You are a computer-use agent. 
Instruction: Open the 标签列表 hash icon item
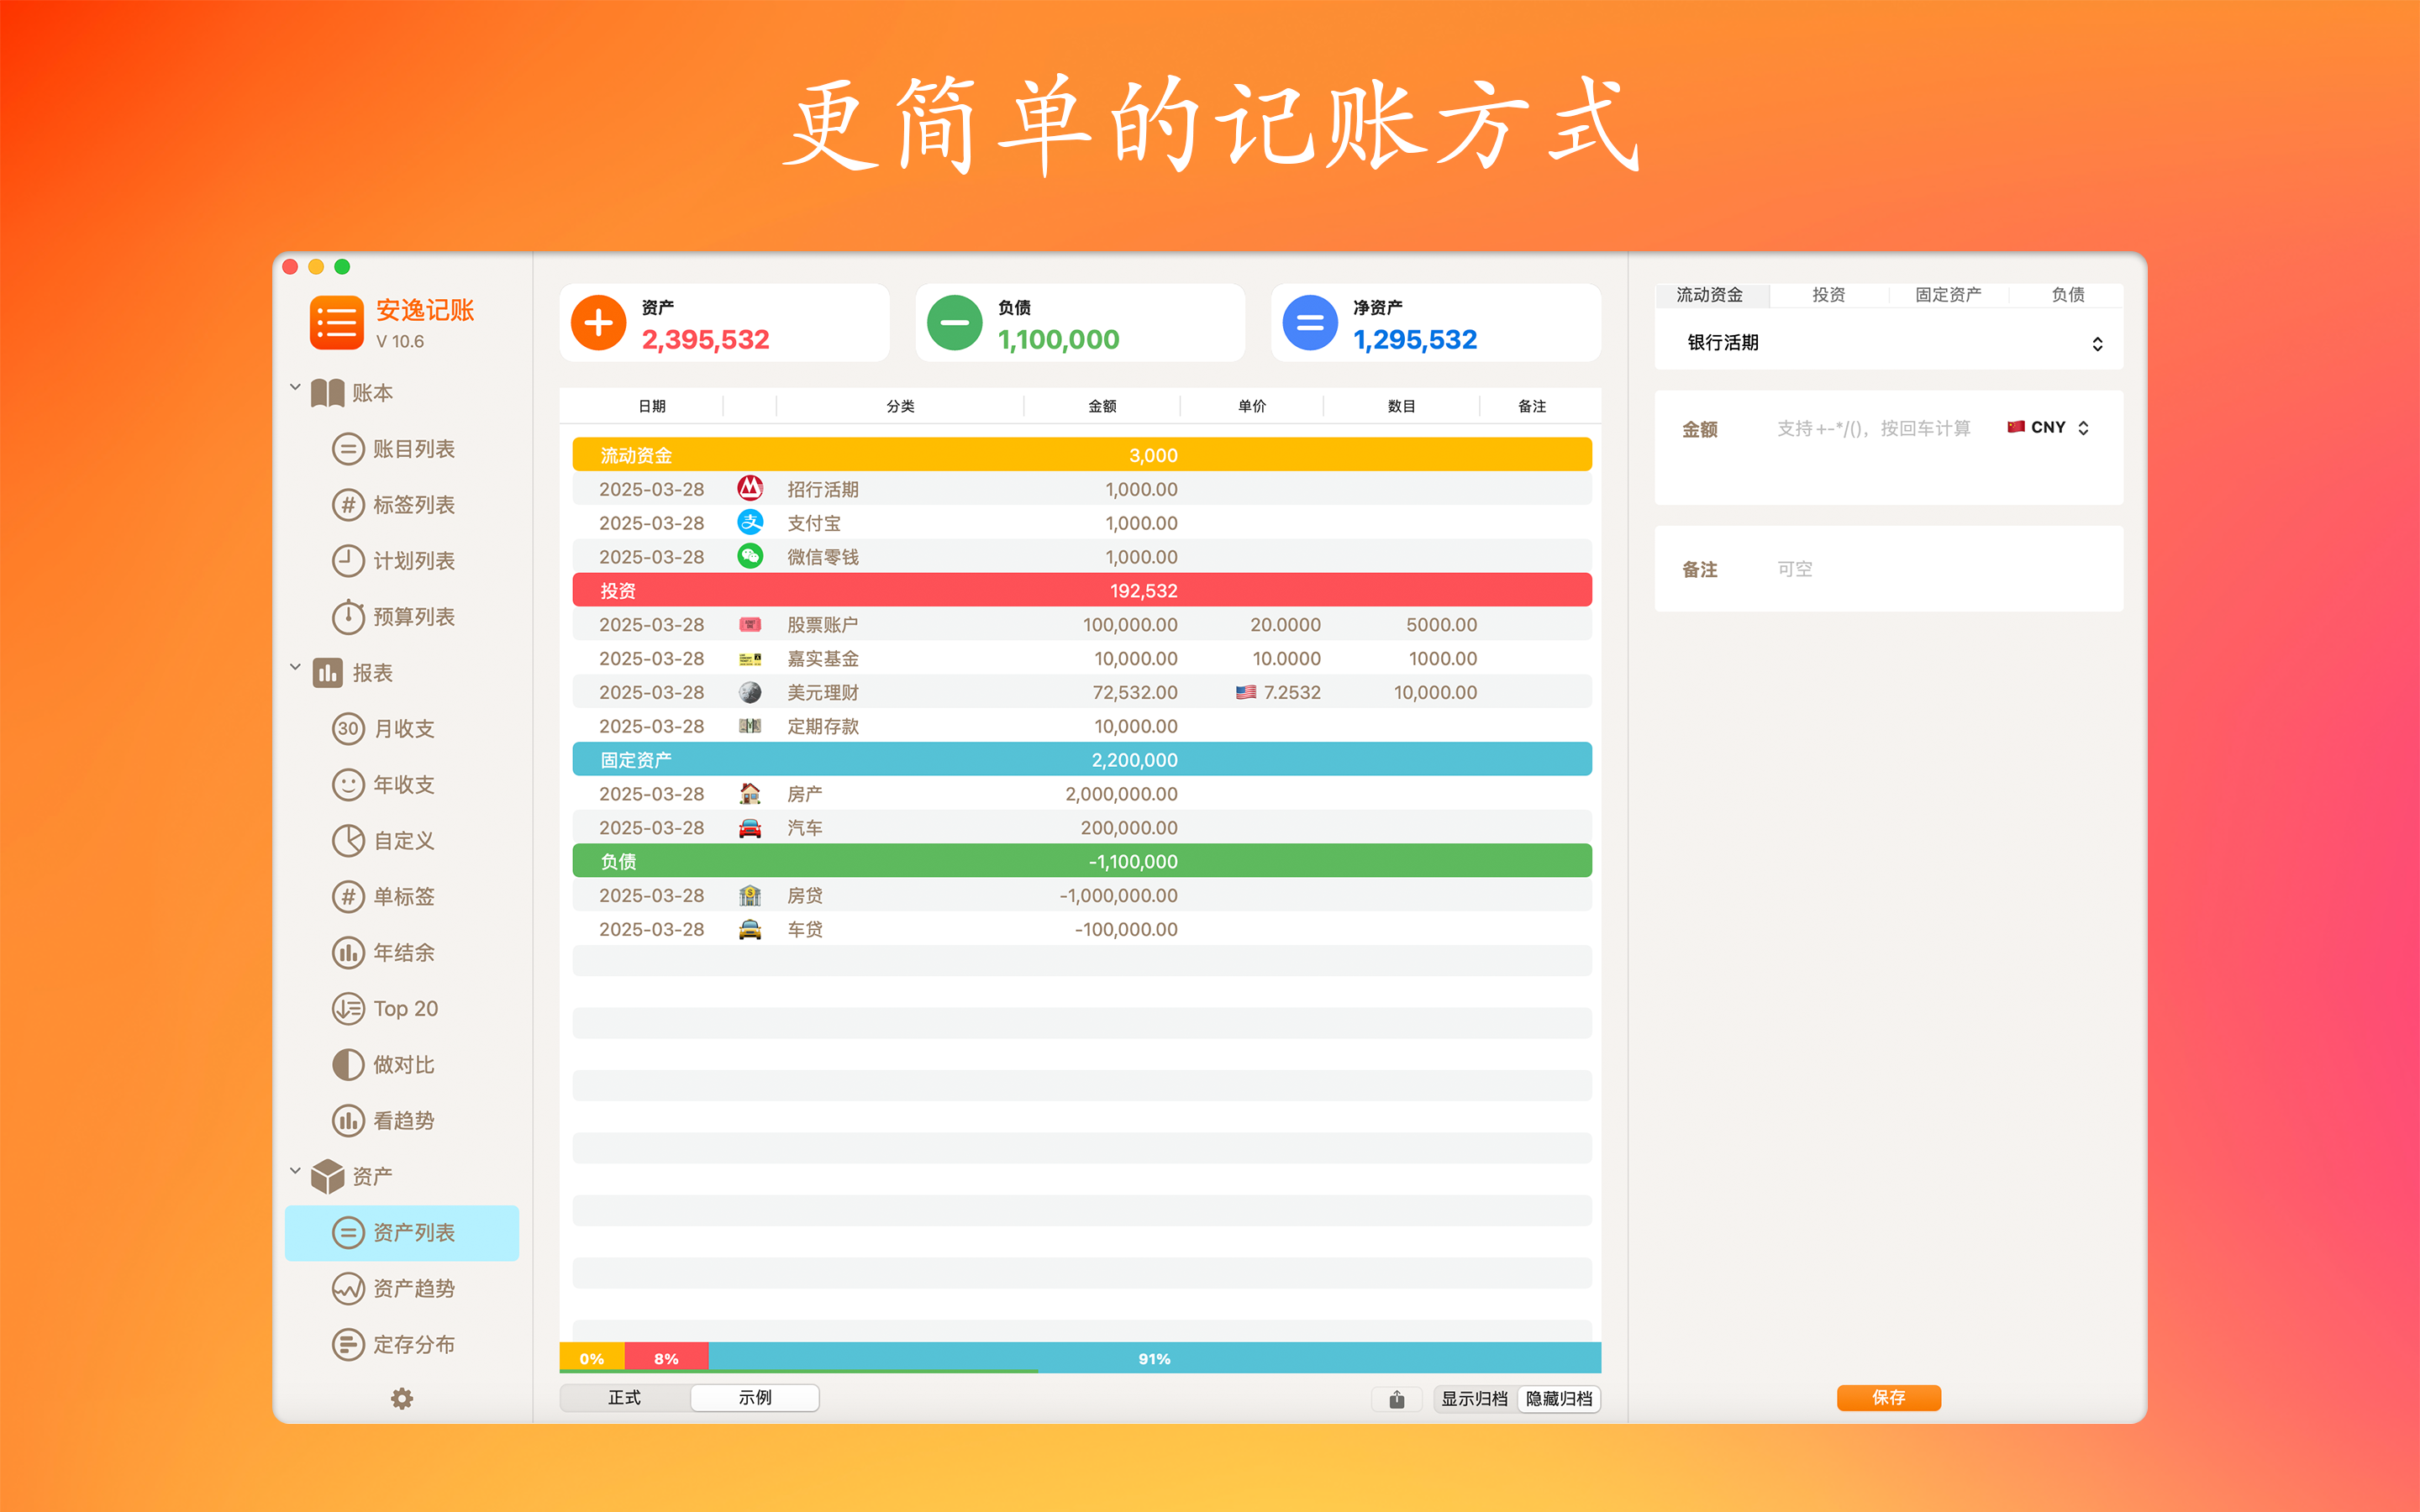pyautogui.click(x=402, y=505)
